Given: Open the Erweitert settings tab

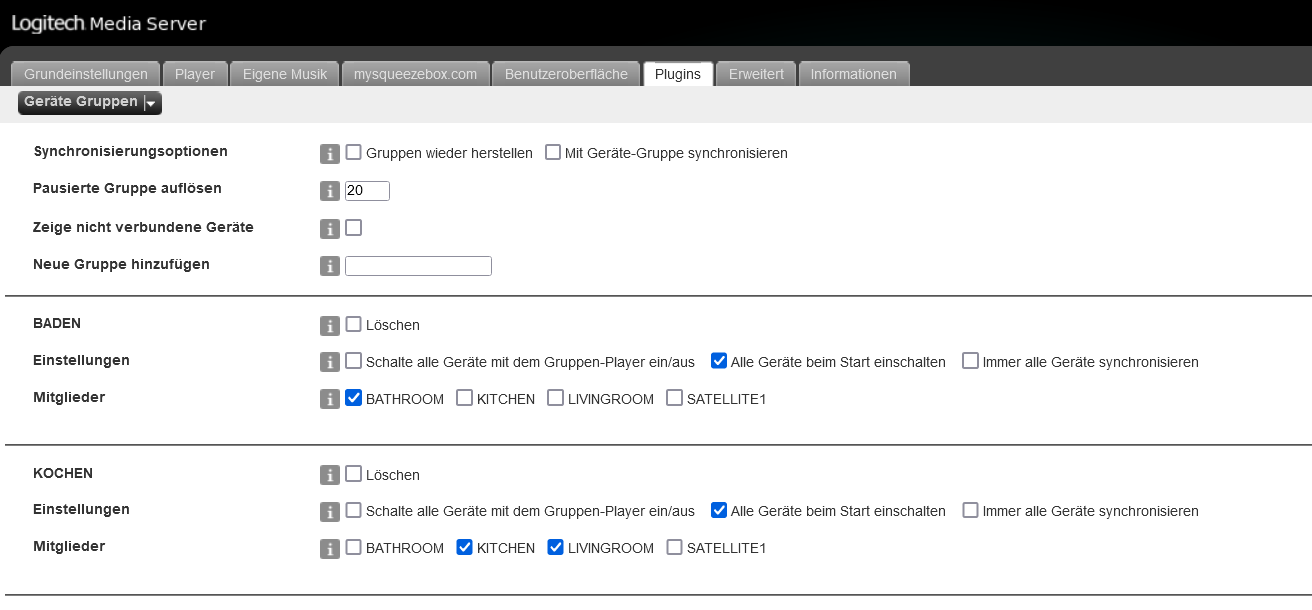Looking at the screenshot, I should point(756,74).
